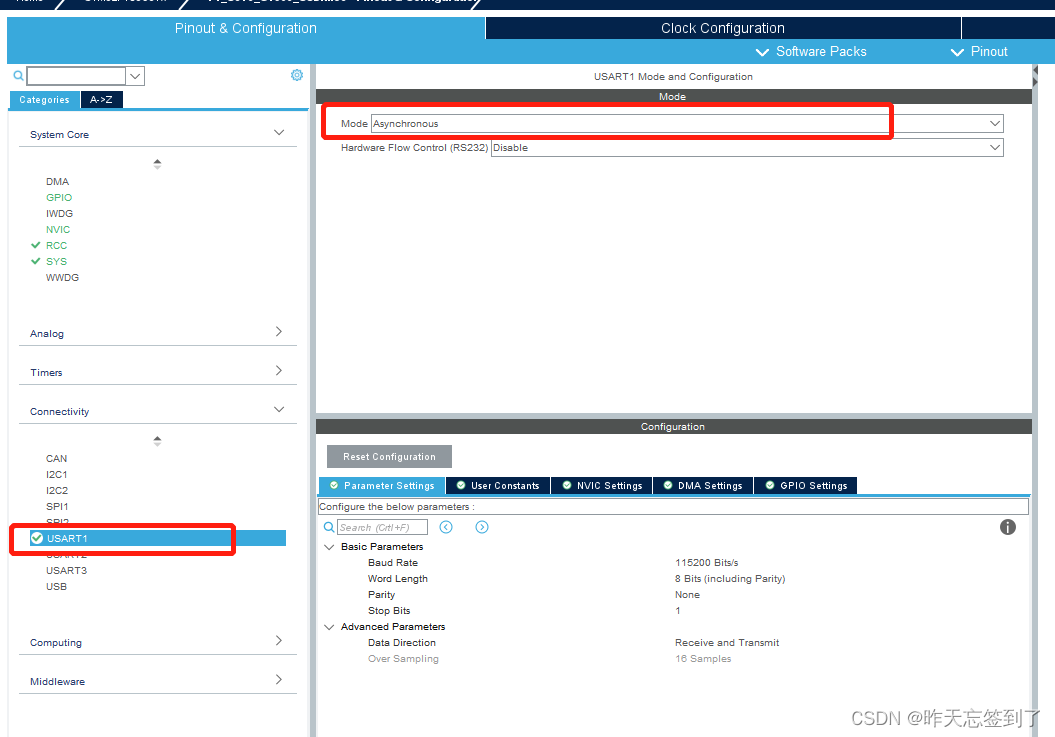Select RCC peripheral
Viewport: 1055px width, 737px height.
click(57, 245)
